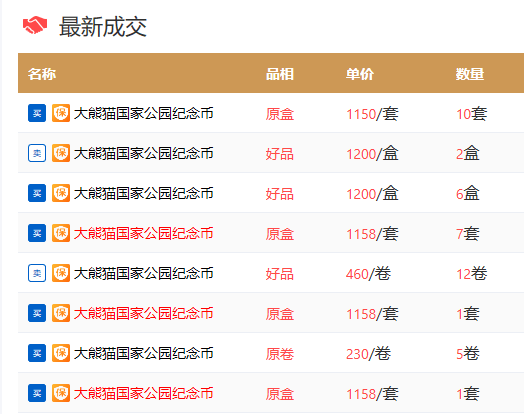
Task: Click the 单价 column header
Action: coord(360,74)
